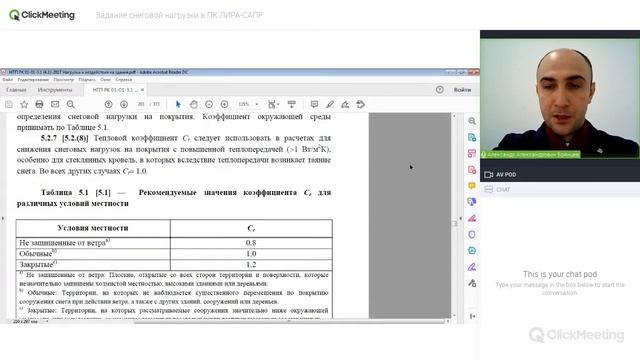Click the star bookmark icon
Image resolution: width=640 pixels, height=360 pixels.
[x=24, y=104]
